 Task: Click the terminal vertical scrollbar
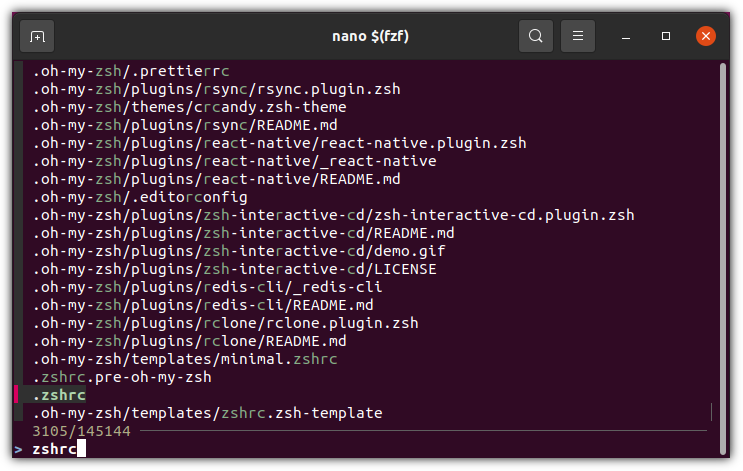click(x=722, y=258)
